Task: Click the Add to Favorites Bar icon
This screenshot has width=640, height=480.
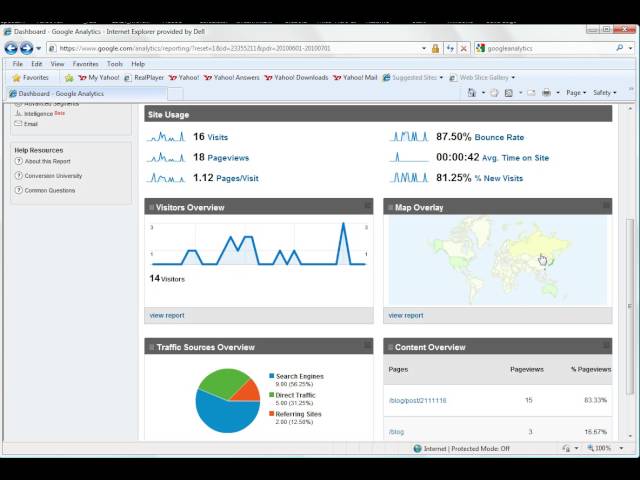Action: [69, 78]
